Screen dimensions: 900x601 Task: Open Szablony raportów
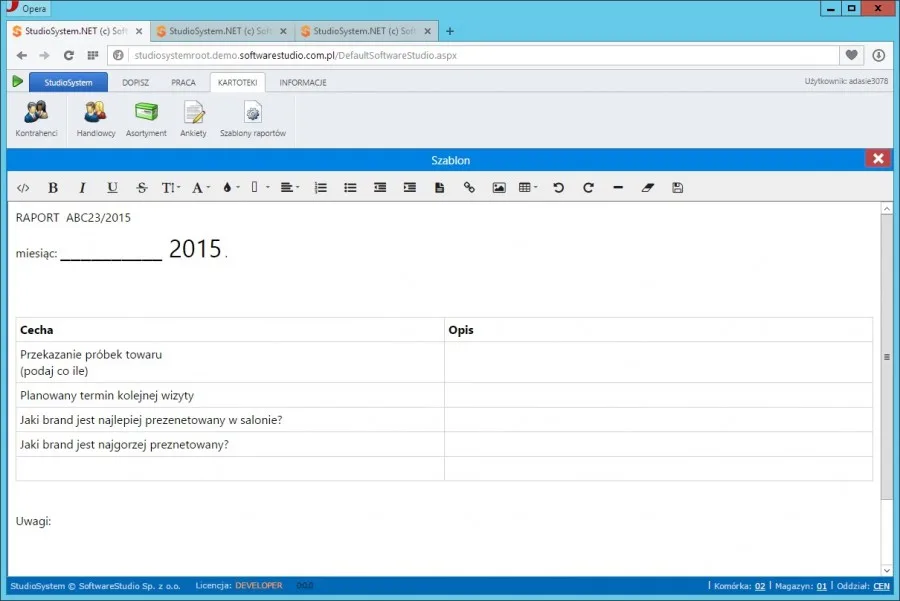pyautogui.click(x=253, y=119)
